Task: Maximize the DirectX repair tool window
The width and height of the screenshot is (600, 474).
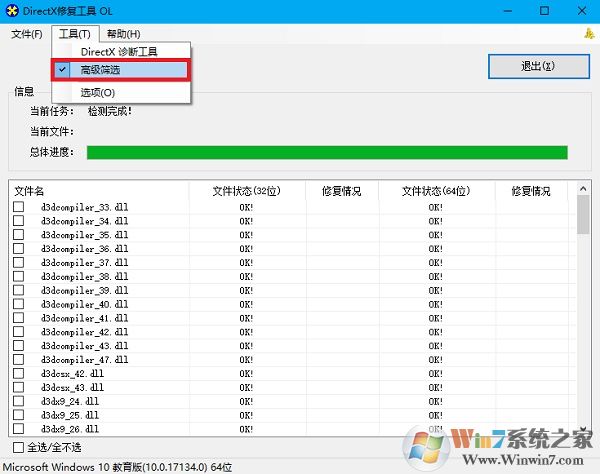Action: pos(545,11)
